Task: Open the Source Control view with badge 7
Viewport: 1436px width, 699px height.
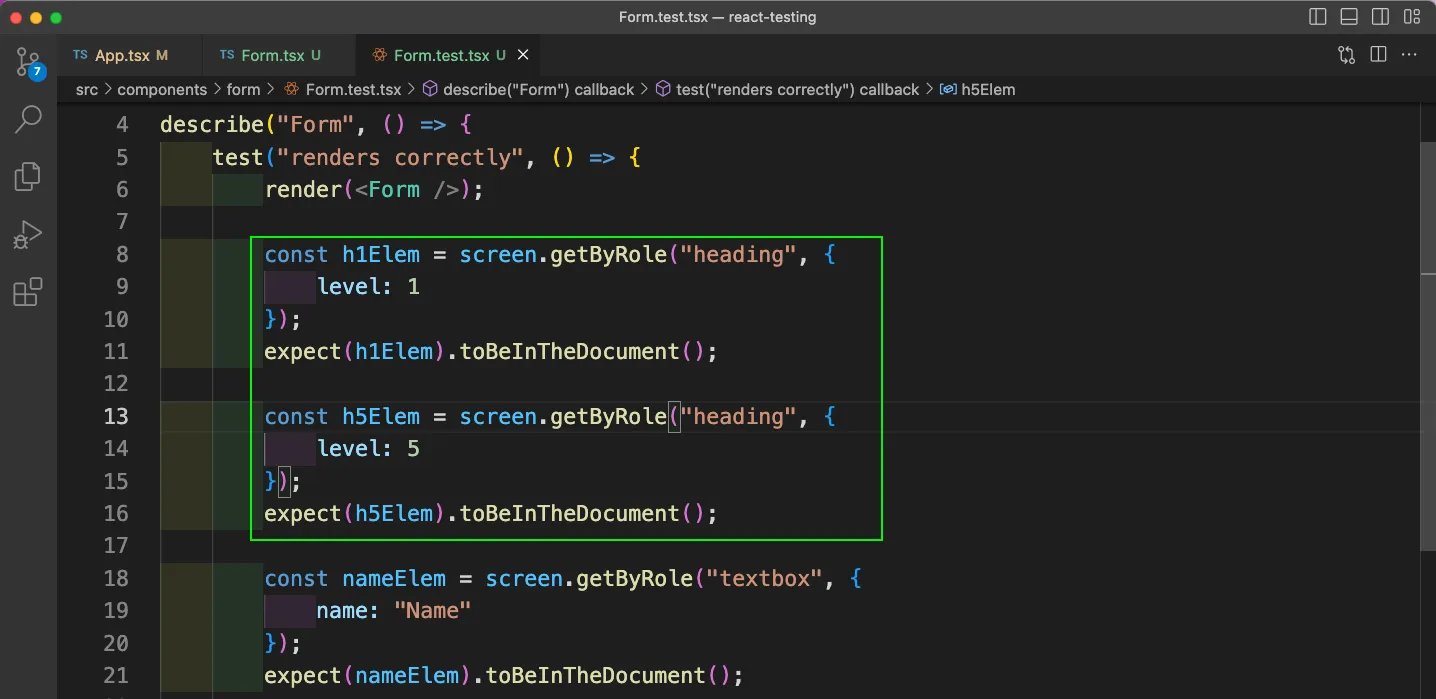Action: (28, 62)
